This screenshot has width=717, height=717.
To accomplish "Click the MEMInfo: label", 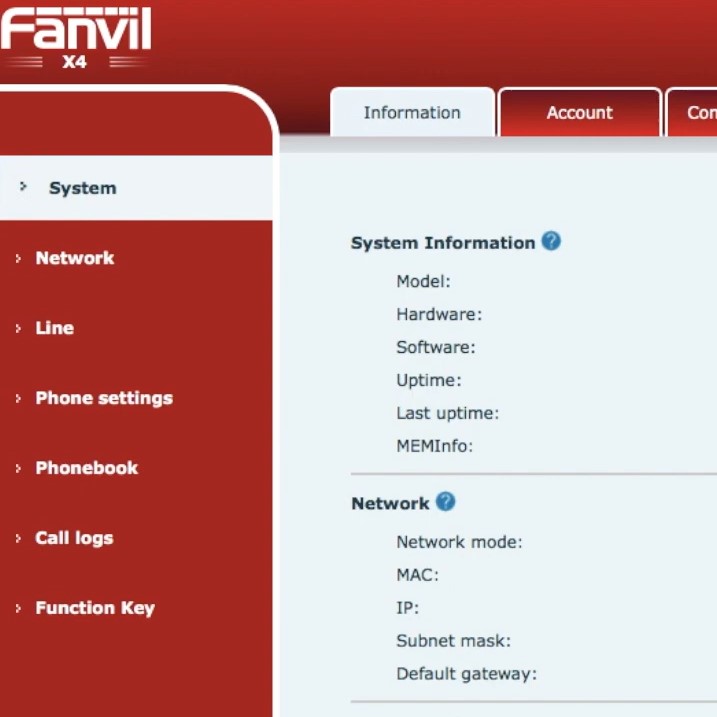I will (x=434, y=446).
